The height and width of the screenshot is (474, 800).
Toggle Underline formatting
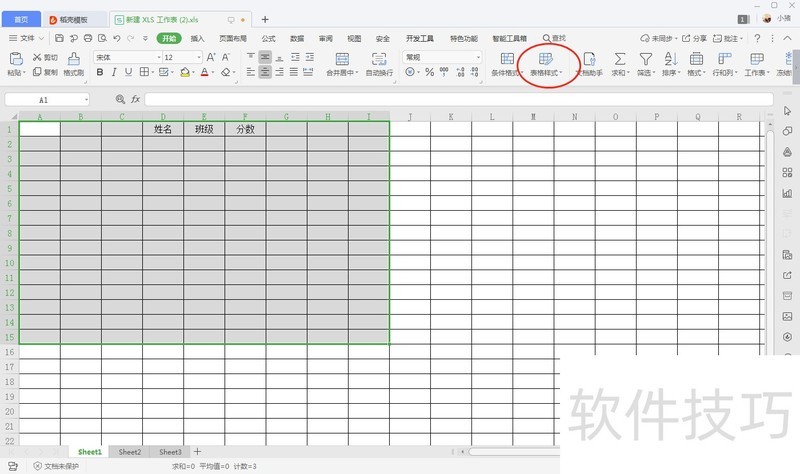[x=128, y=72]
